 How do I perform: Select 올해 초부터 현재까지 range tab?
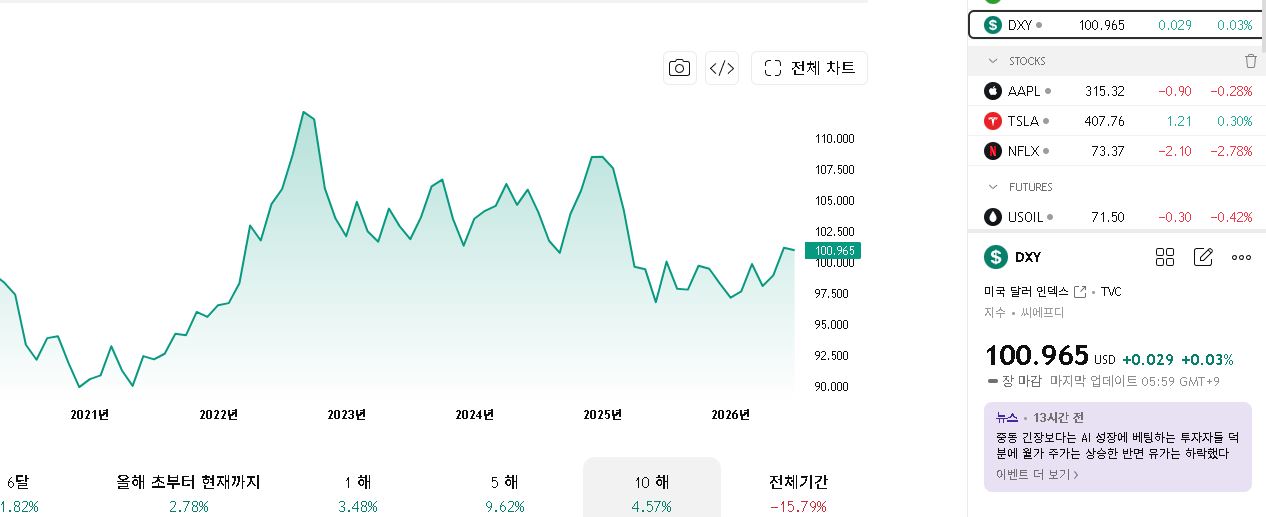tap(189, 493)
